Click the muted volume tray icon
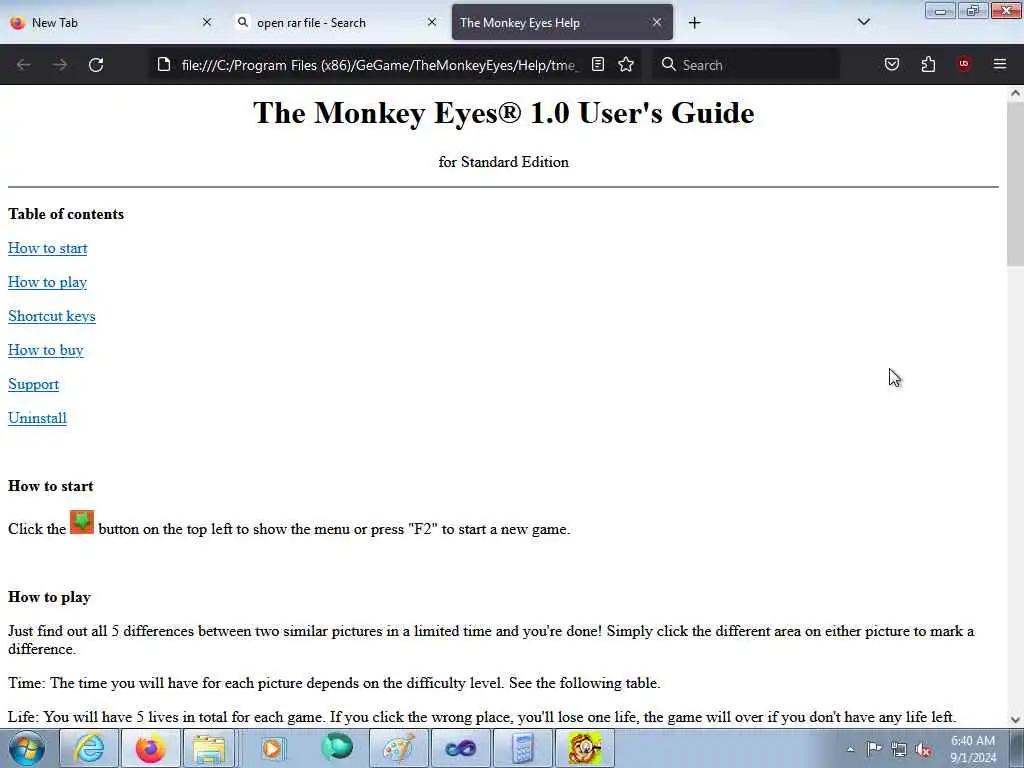 [x=923, y=750]
